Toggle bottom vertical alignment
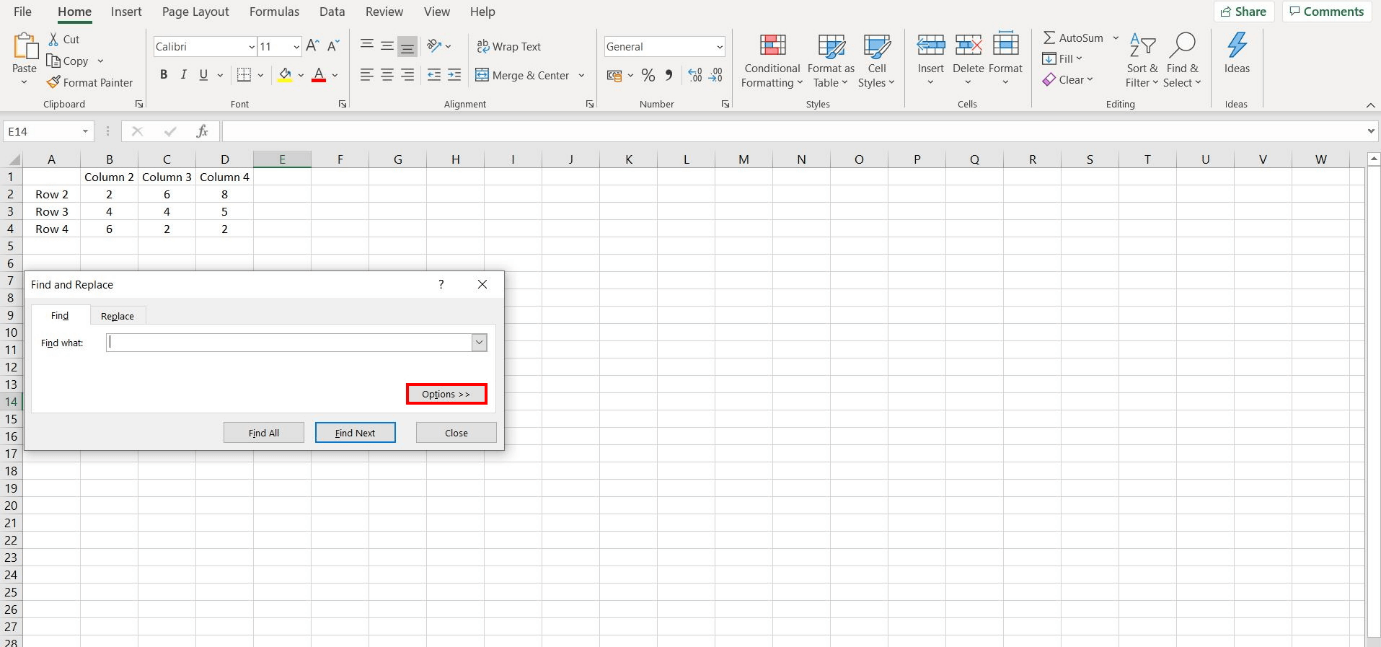This screenshot has height=647, width=1381. click(407, 46)
